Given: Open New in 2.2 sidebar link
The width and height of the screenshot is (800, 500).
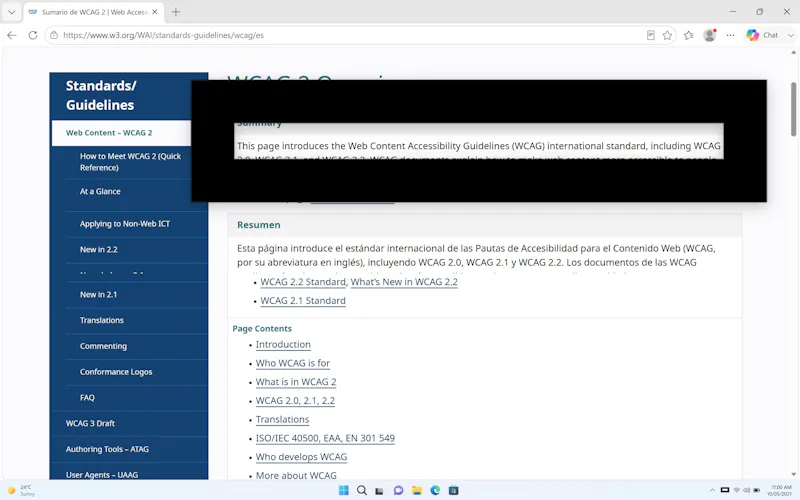Looking at the screenshot, I should pos(98,249).
